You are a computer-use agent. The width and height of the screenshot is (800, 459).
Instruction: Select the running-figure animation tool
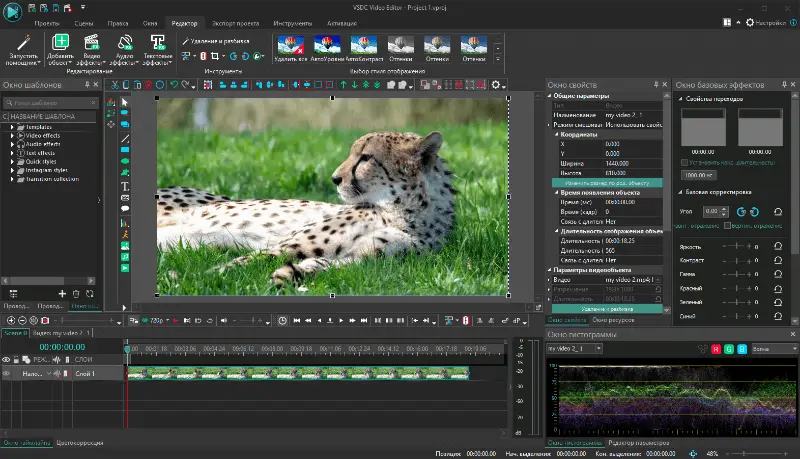(125, 235)
